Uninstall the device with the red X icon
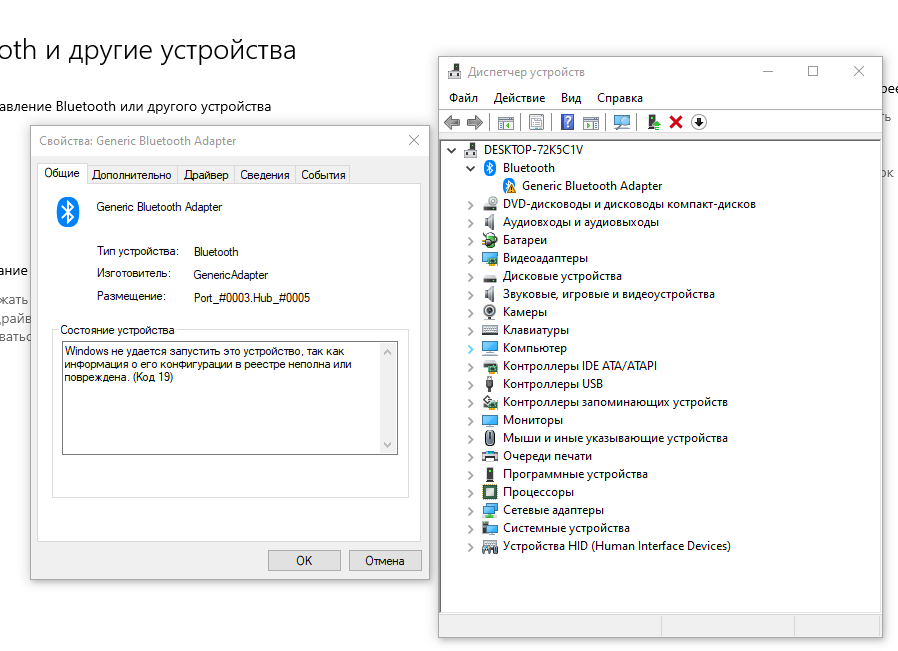This screenshot has width=898, height=651. 676,122
